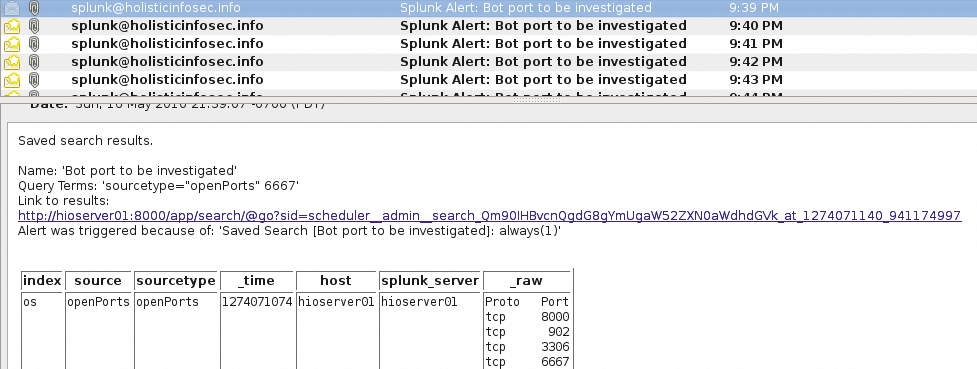
Task: Click the 'Query Terms' line
Action: coord(159,186)
